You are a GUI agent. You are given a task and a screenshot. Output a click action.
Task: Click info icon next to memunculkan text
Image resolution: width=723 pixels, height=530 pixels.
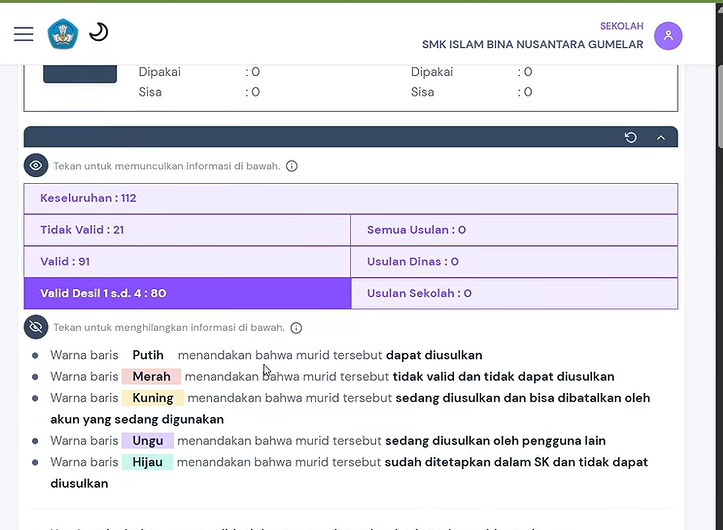[x=291, y=166]
